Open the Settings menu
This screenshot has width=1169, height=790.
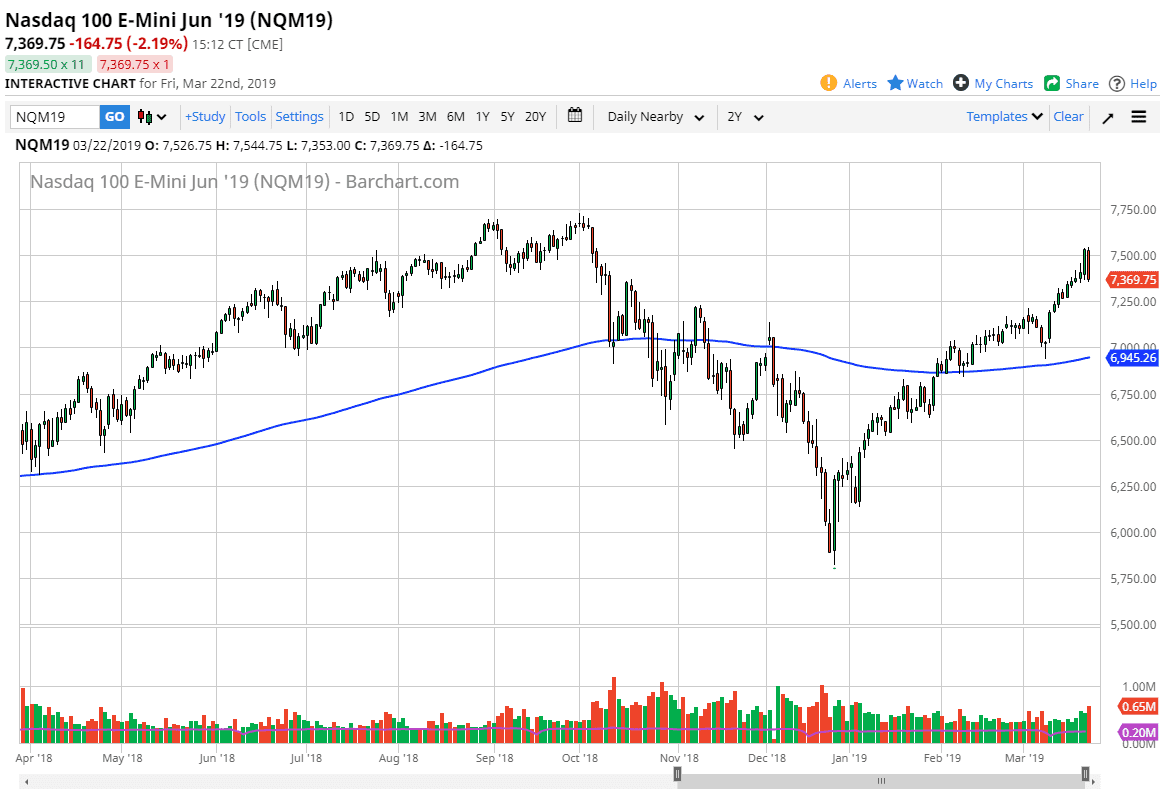299,116
